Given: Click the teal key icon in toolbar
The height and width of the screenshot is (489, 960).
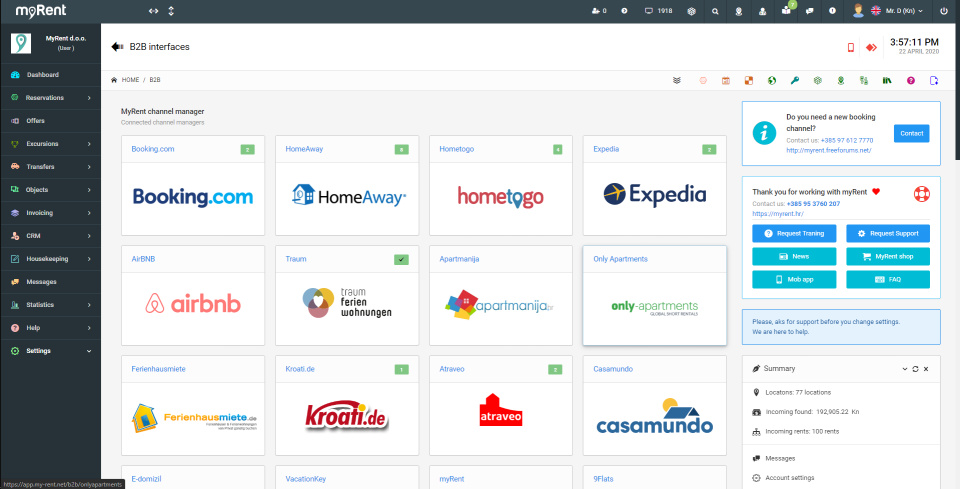Looking at the screenshot, I should 795,80.
